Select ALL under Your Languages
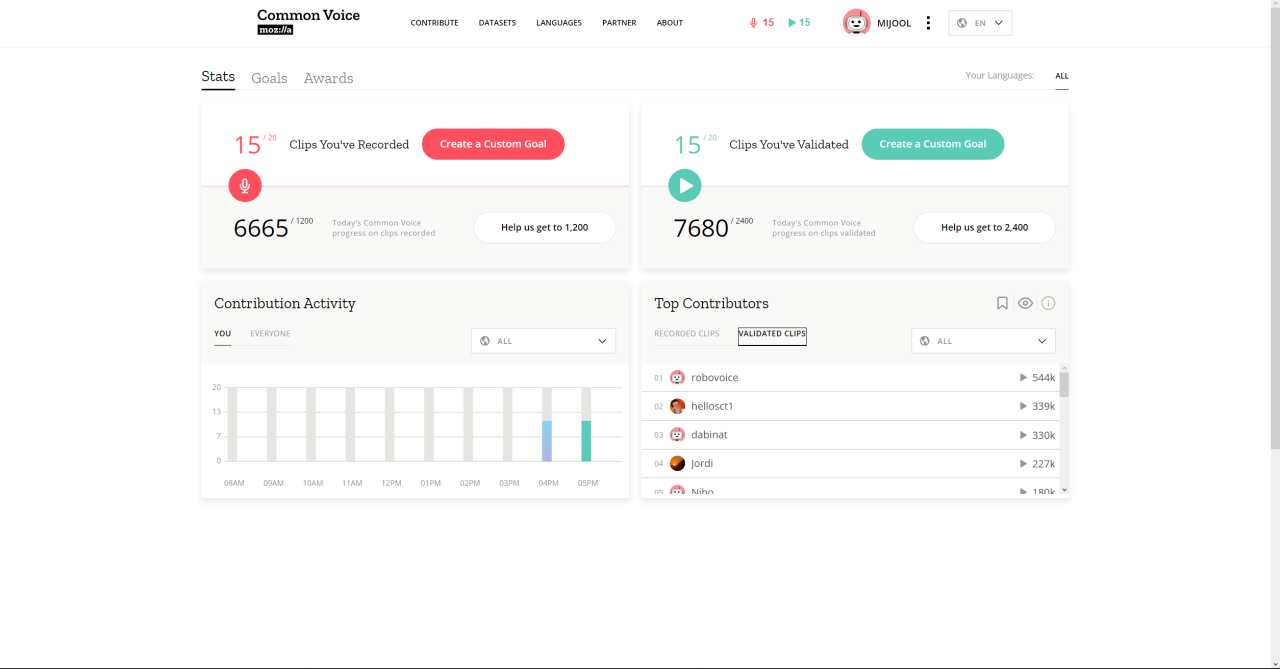The width and height of the screenshot is (1280, 669). (x=1062, y=76)
